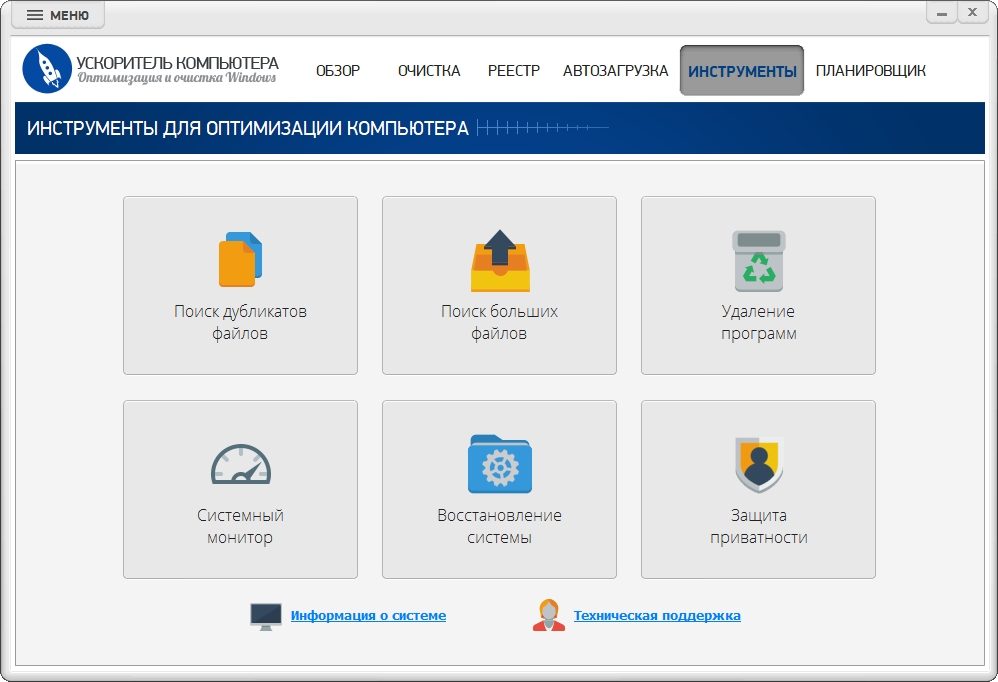Follow the Техническая поддержка link
This screenshot has width=998, height=682.
click(657, 616)
